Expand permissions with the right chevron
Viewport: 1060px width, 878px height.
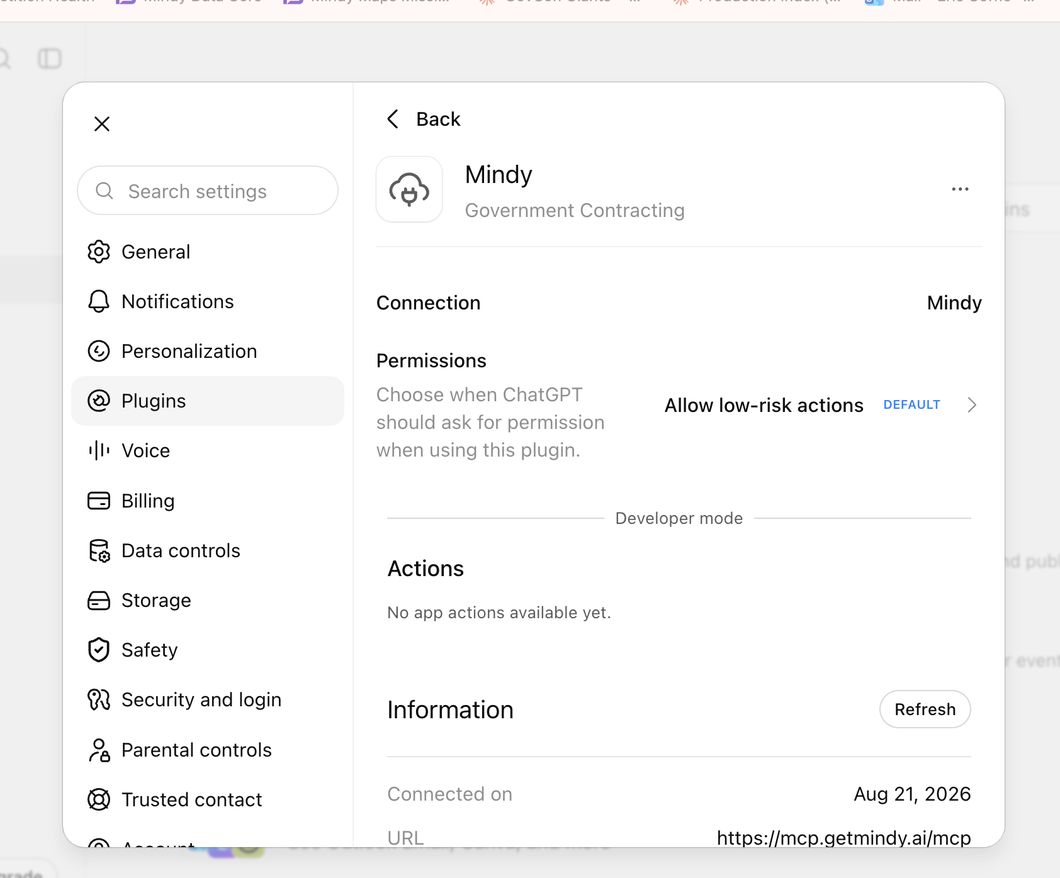[x=971, y=405]
